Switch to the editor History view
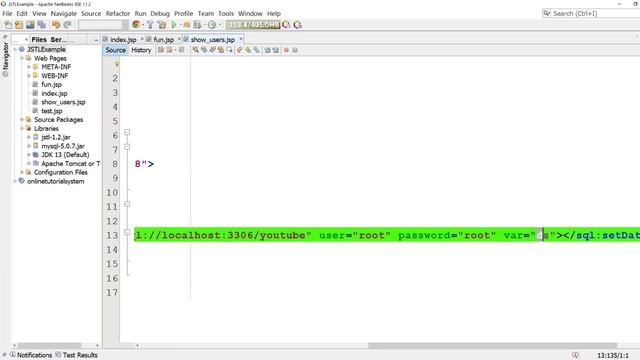The height and width of the screenshot is (360, 640). [x=141, y=50]
